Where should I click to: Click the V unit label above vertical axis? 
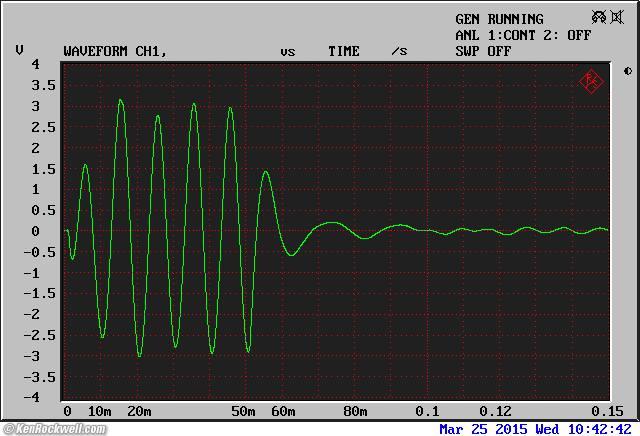[19, 50]
